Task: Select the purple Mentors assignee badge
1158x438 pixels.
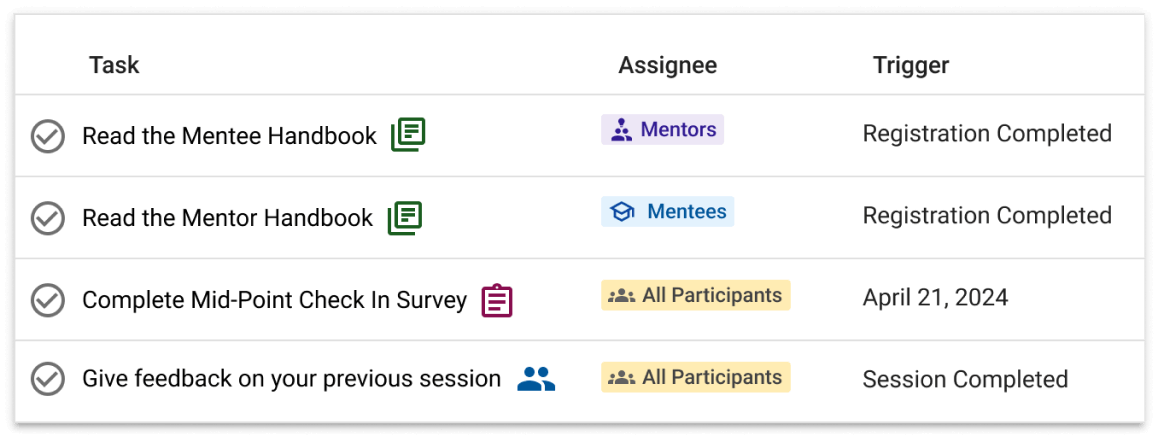Action: pyautogui.click(x=662, y=130)
